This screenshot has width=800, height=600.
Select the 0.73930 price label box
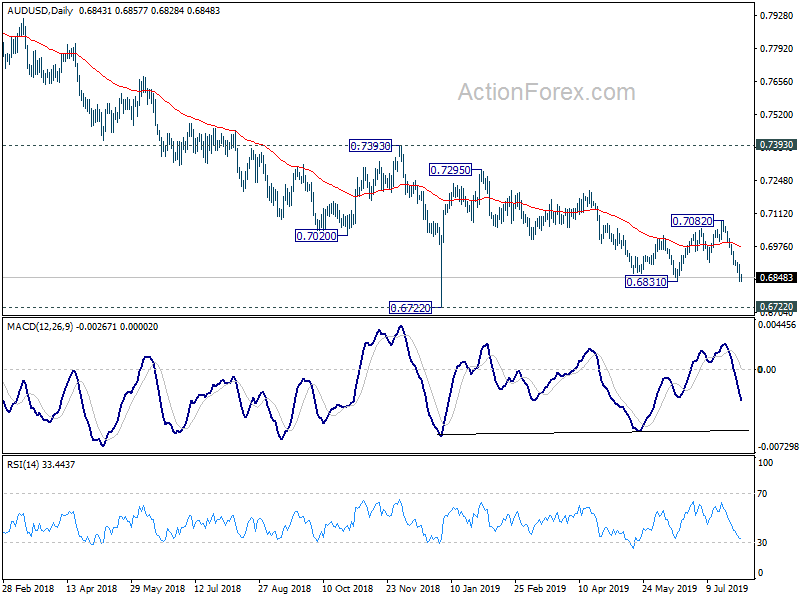coord(370,146)
